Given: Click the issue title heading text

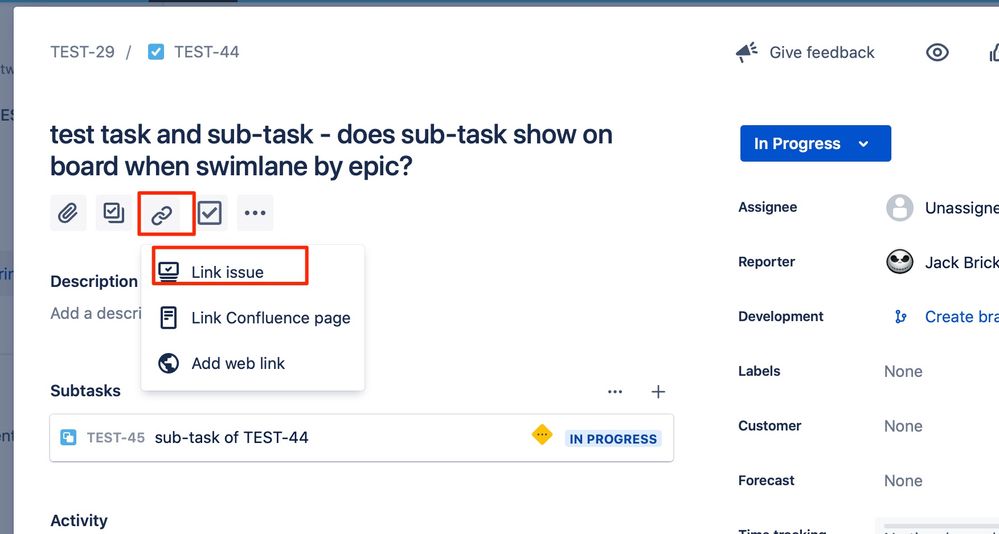Looking at the screenshot, I should point(331,150).
